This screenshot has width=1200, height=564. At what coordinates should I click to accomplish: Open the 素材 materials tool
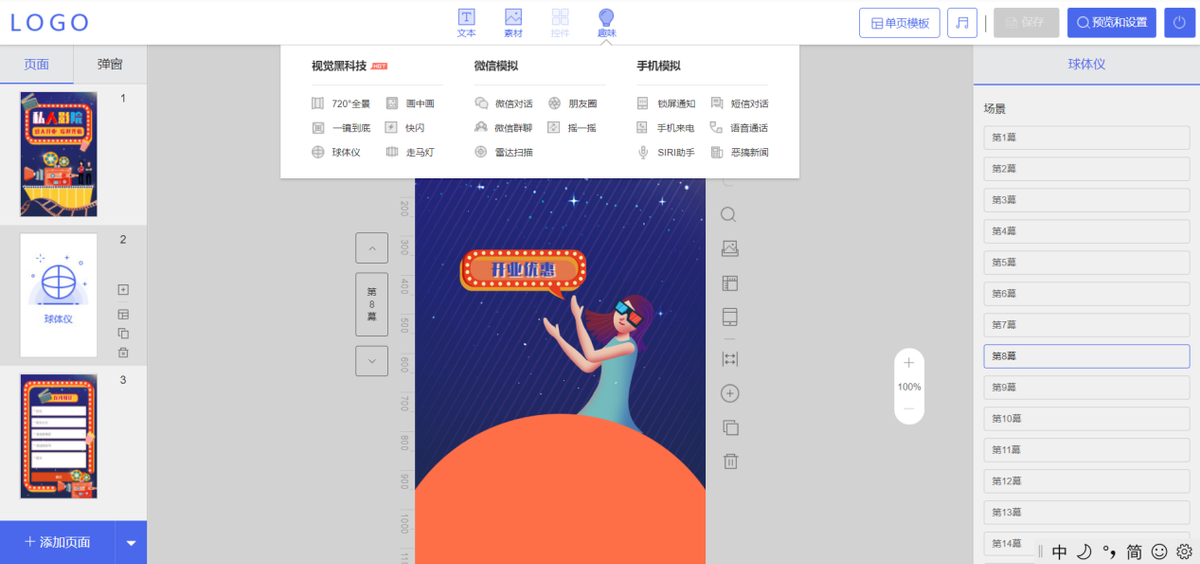click(x=513, y=23)
